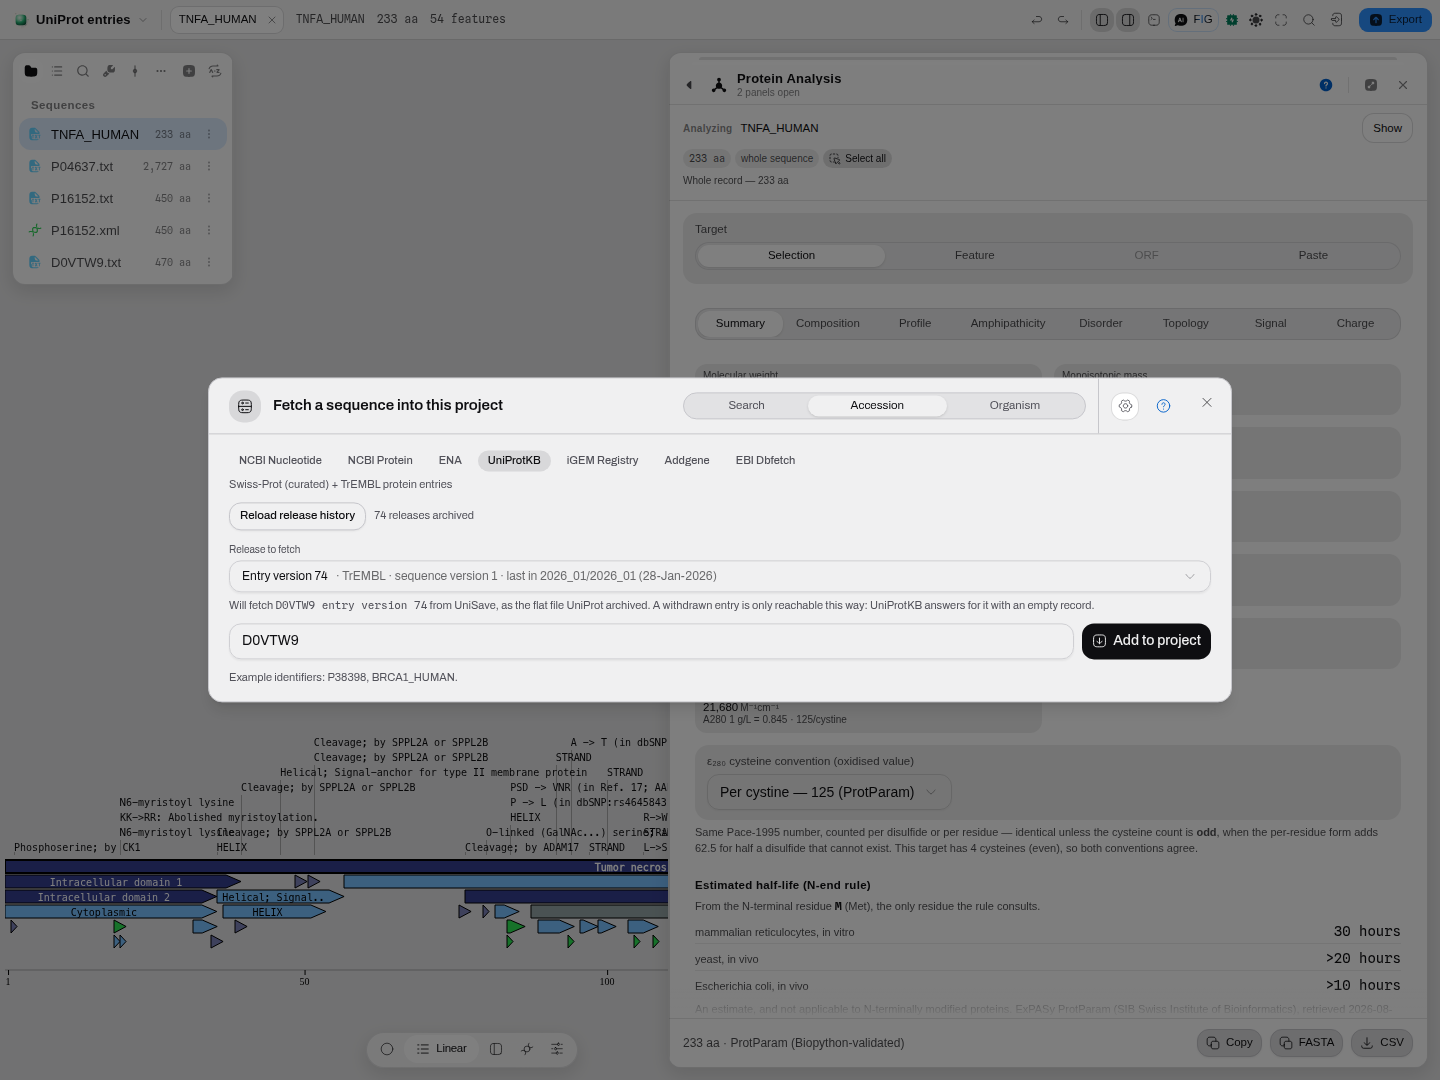The image size is (1440, 1080).
Task: Click the redo arrow in the top toolbar
Action: coord(1063,19)
